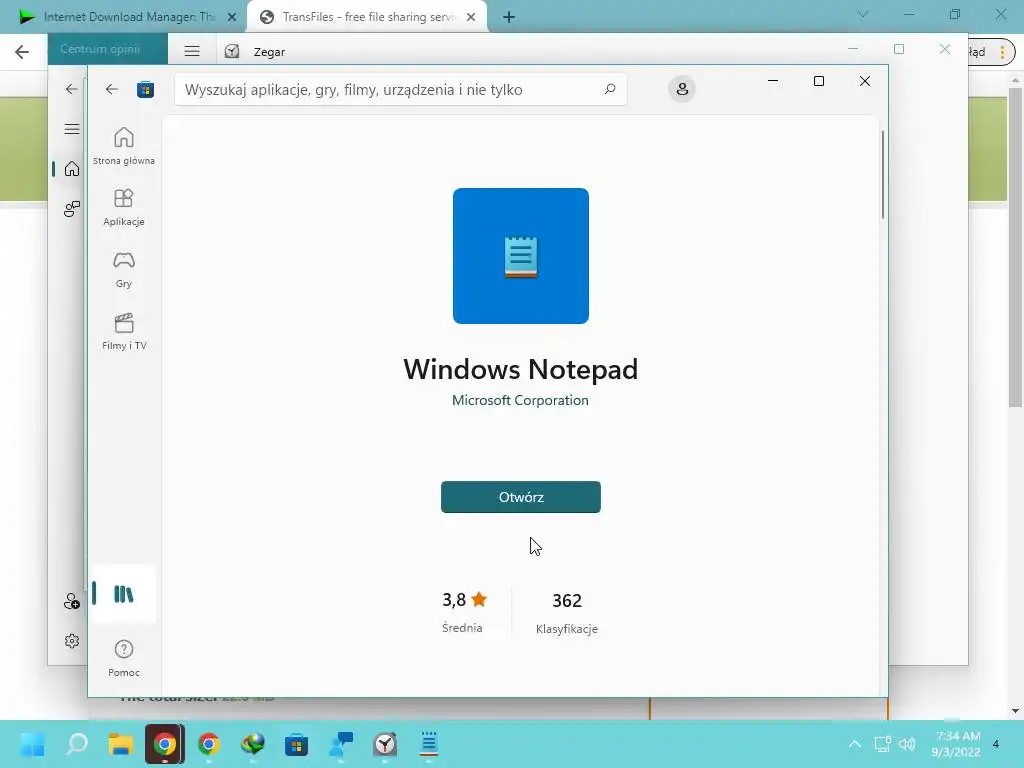Screen dimensions: 1024x768
Task: Click the 362 Klasyfikacje count
Action: (567, 613)
